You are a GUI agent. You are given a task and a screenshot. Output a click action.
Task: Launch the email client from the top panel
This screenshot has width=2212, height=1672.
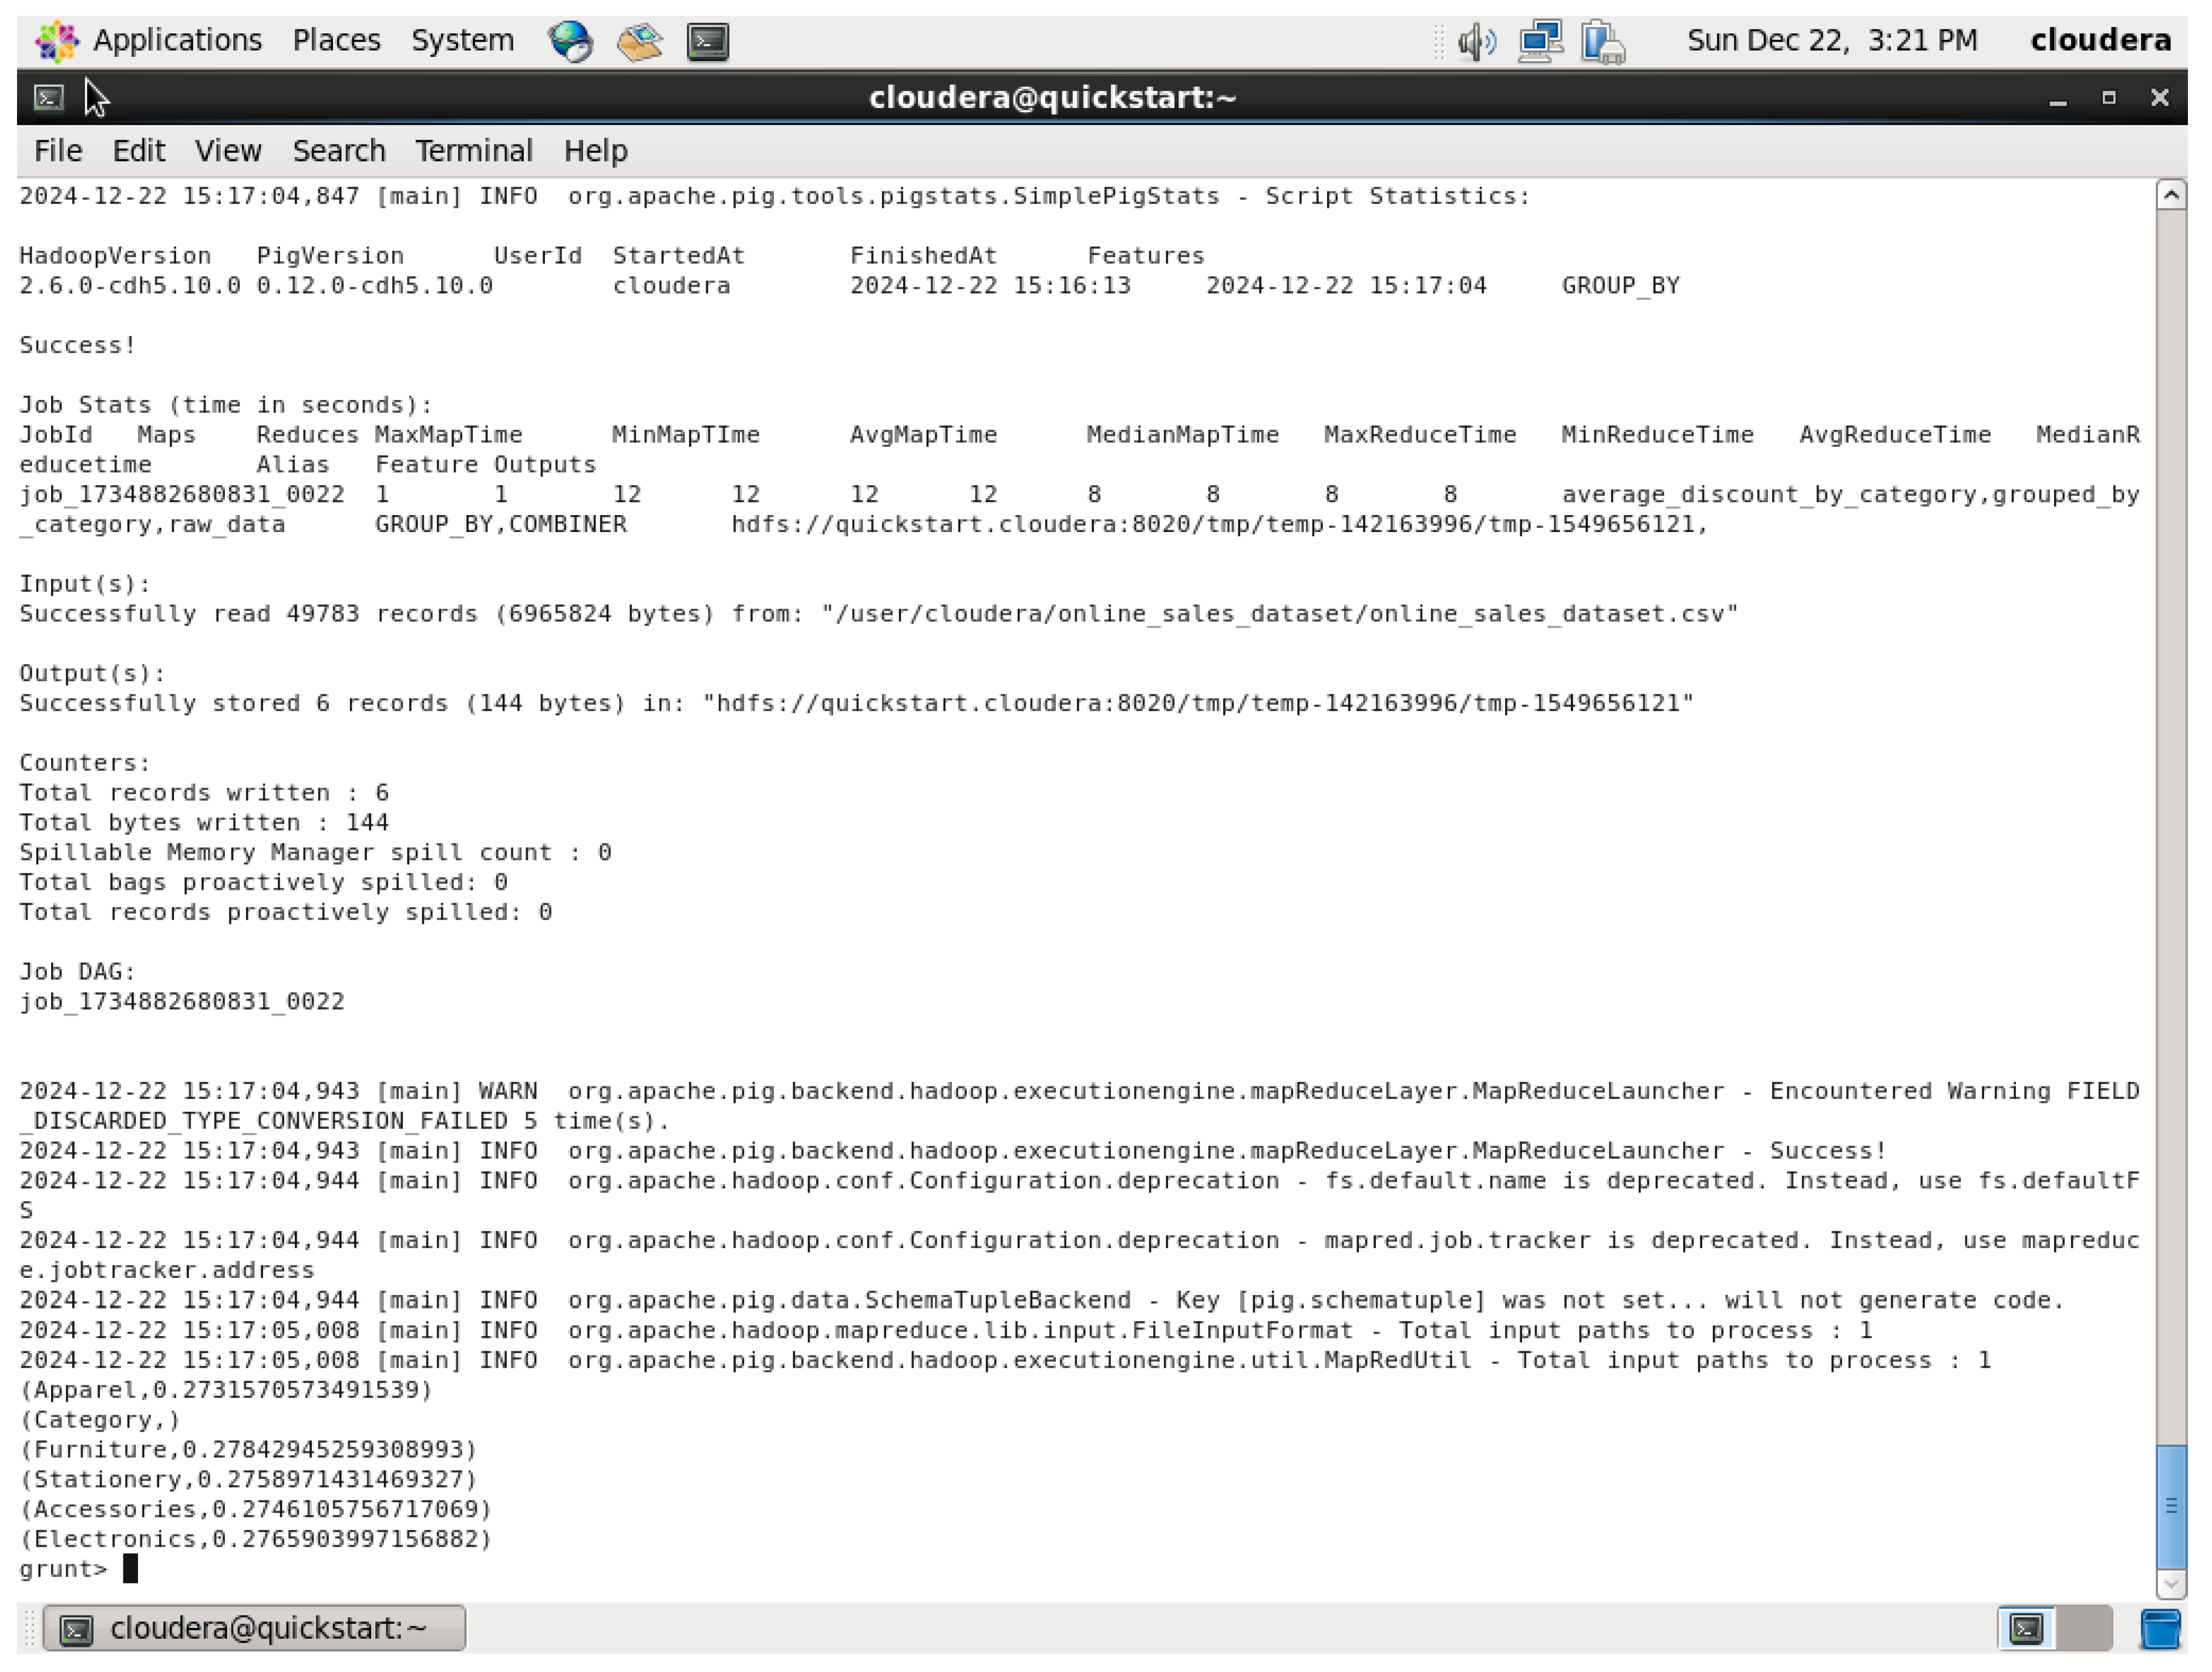pyautogui.click(x=639, y=41)
